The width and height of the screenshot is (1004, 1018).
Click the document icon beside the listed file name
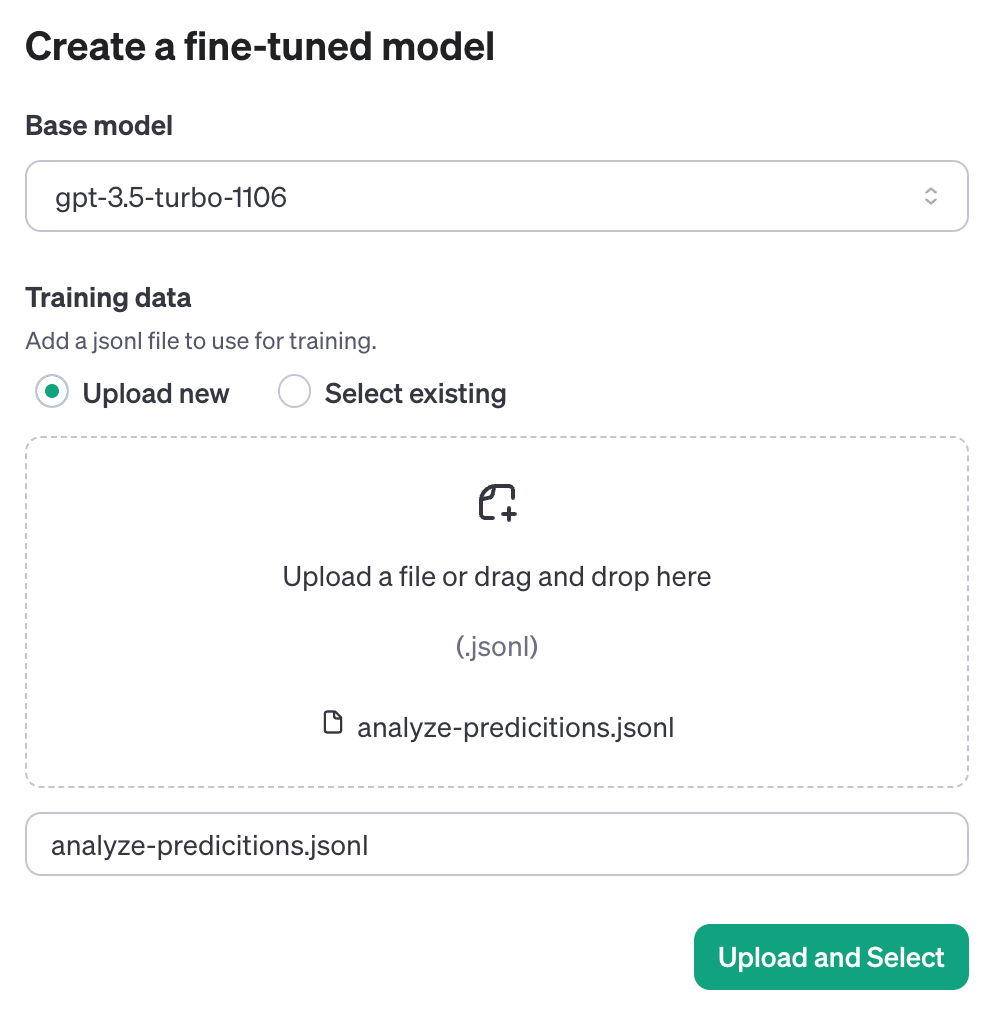[x=333, y=724]
